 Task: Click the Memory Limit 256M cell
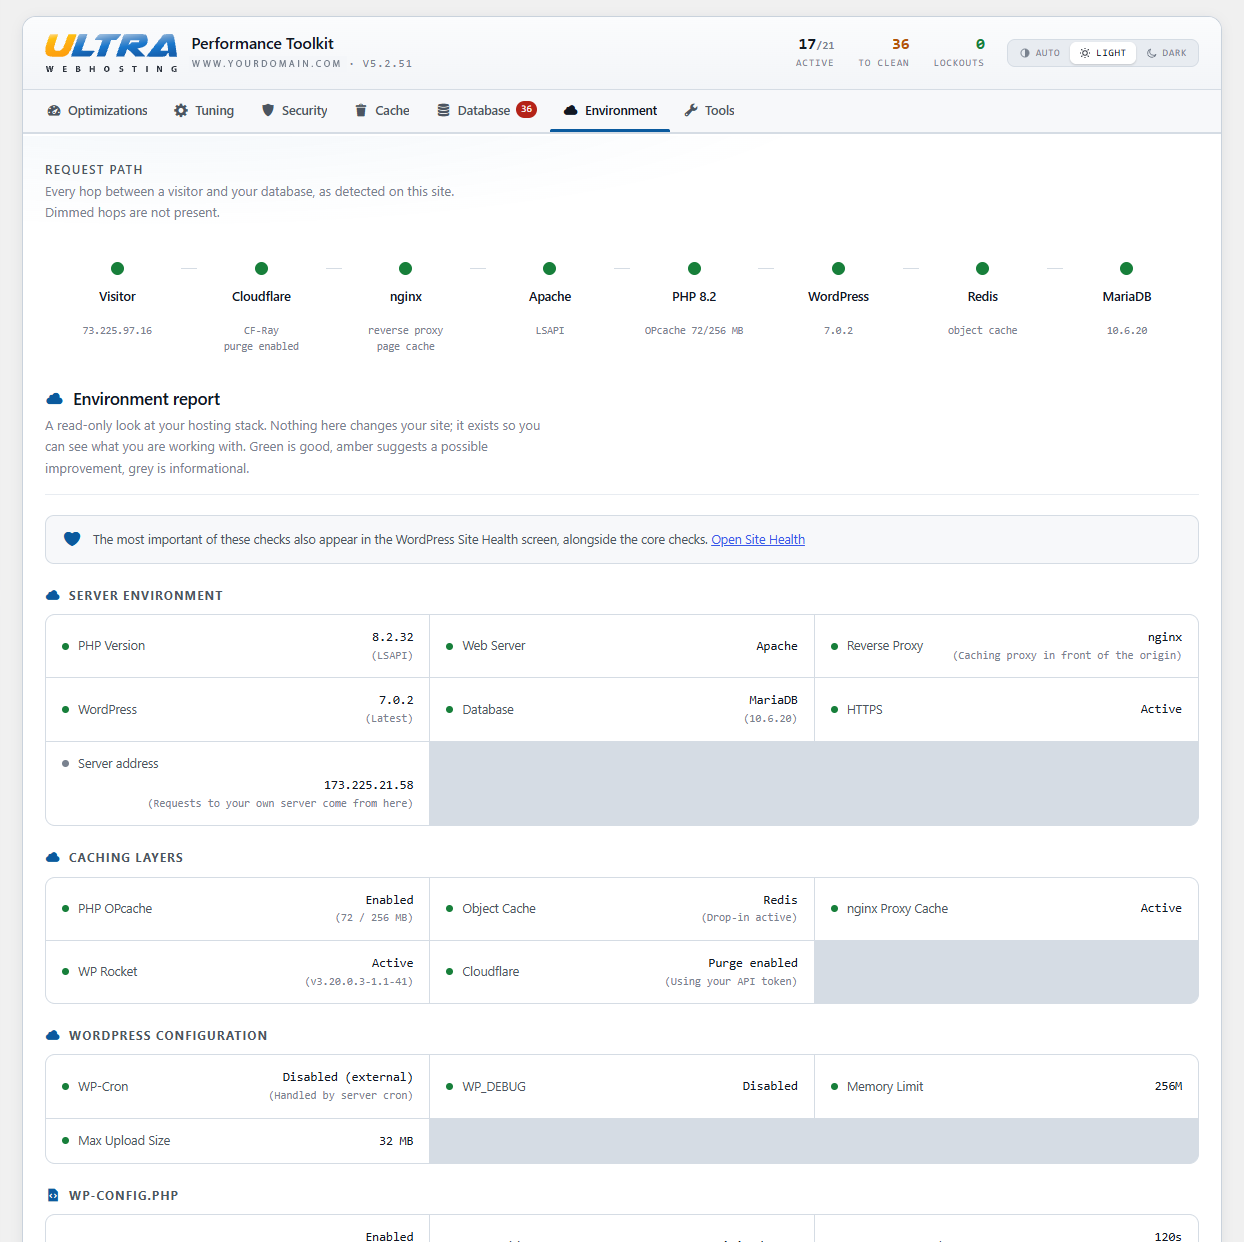(x=1006, y=1086)
